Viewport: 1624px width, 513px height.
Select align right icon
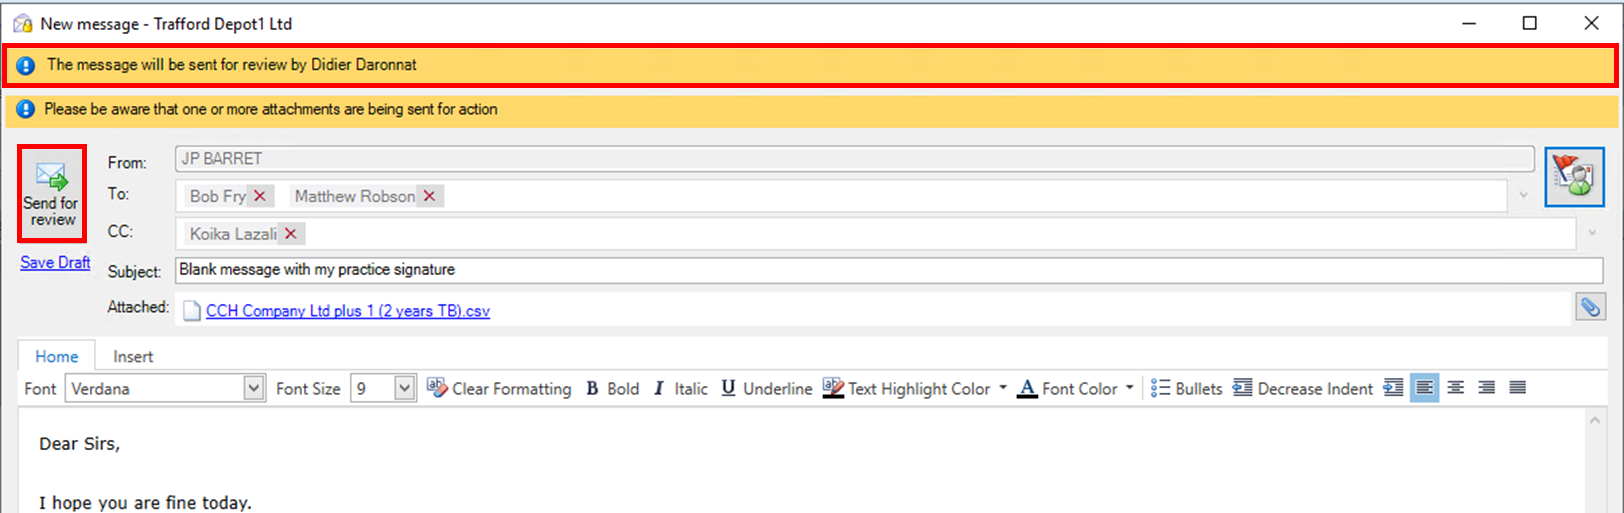point(1486,388)
